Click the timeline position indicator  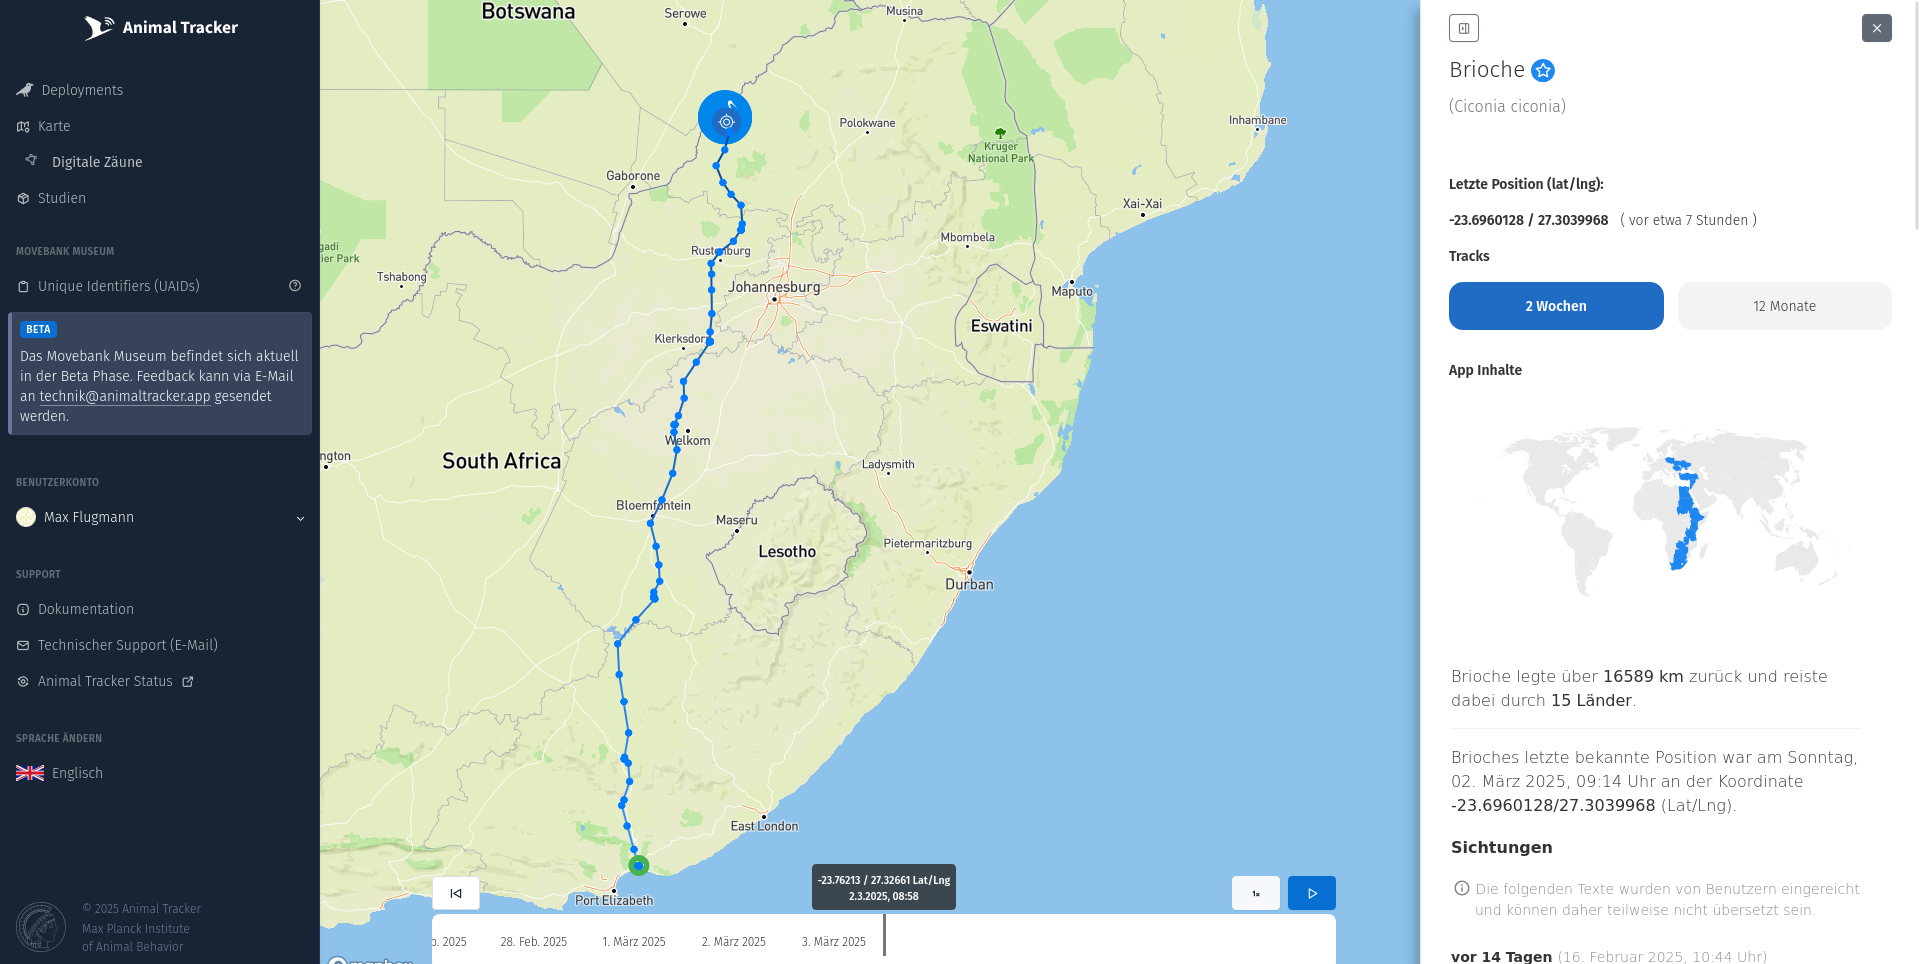click(x=884, y=934)
